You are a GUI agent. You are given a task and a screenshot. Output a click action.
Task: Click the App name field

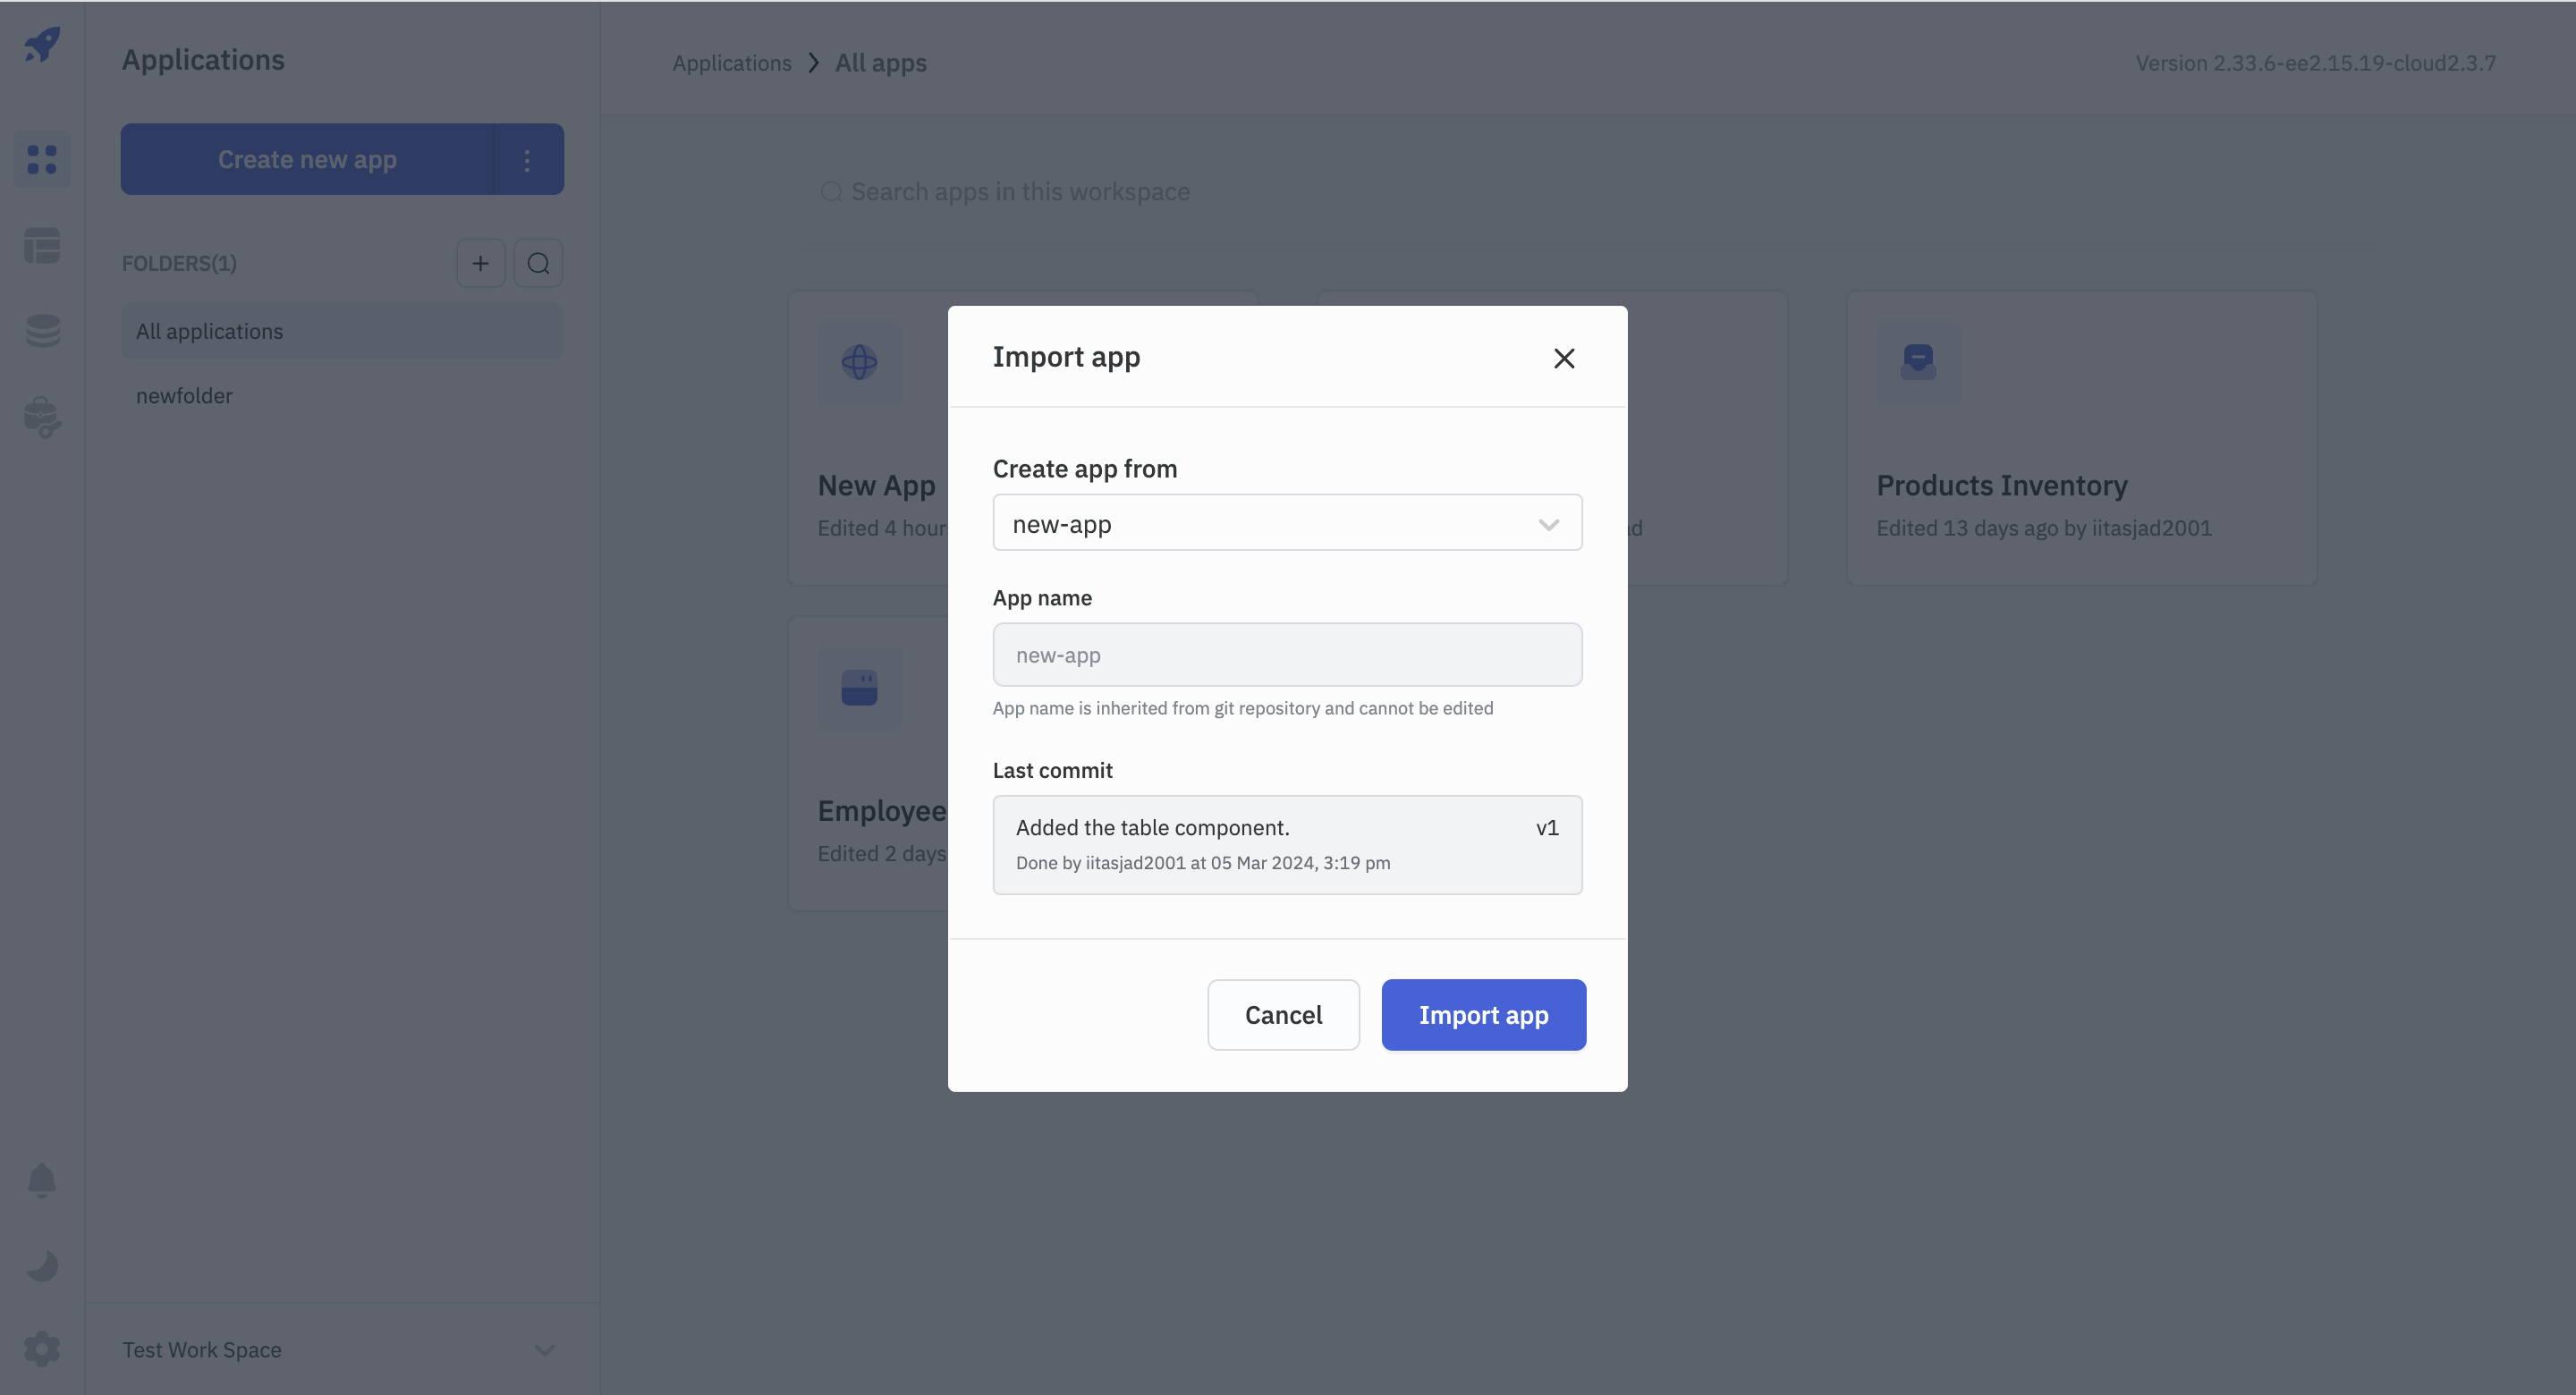pos(1287,655)
